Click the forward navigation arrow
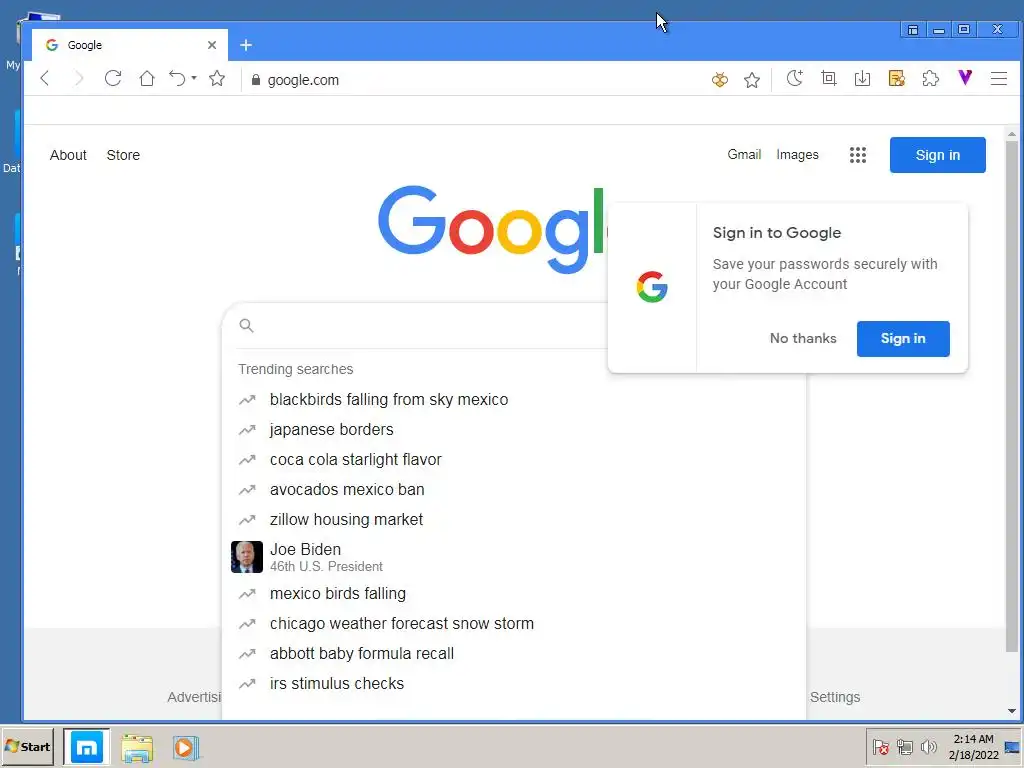 click(x=79, y=79)
